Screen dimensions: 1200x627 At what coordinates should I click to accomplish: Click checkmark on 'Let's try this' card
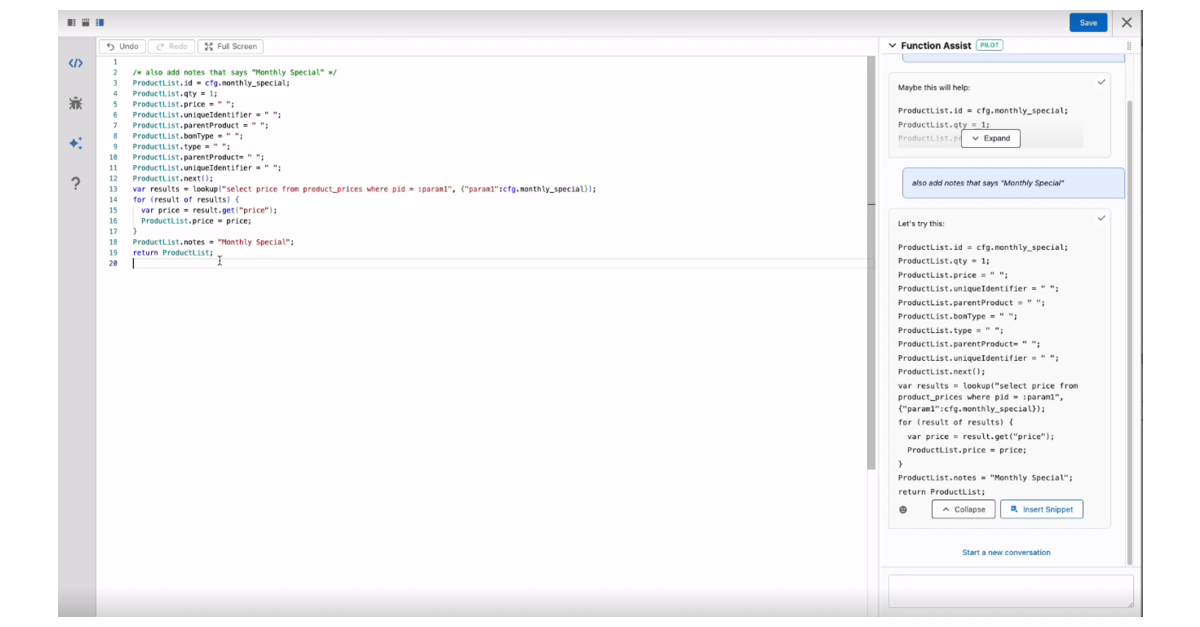[x=1101, y=218]
